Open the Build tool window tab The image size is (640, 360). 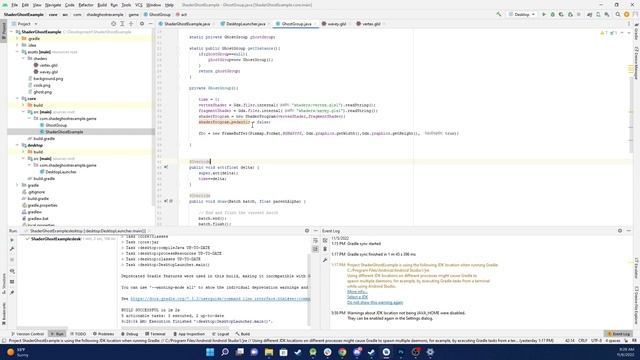pos(243,334)
